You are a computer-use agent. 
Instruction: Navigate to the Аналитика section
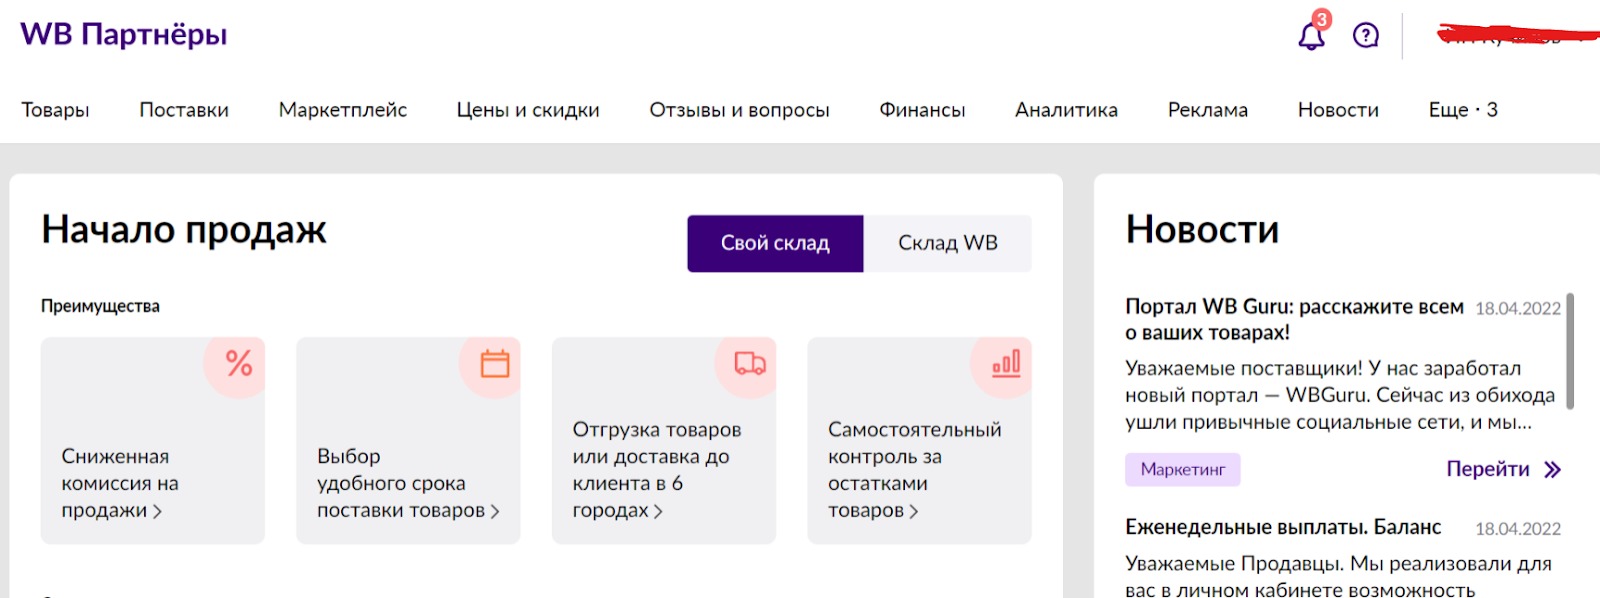[x=1066, y=110]
